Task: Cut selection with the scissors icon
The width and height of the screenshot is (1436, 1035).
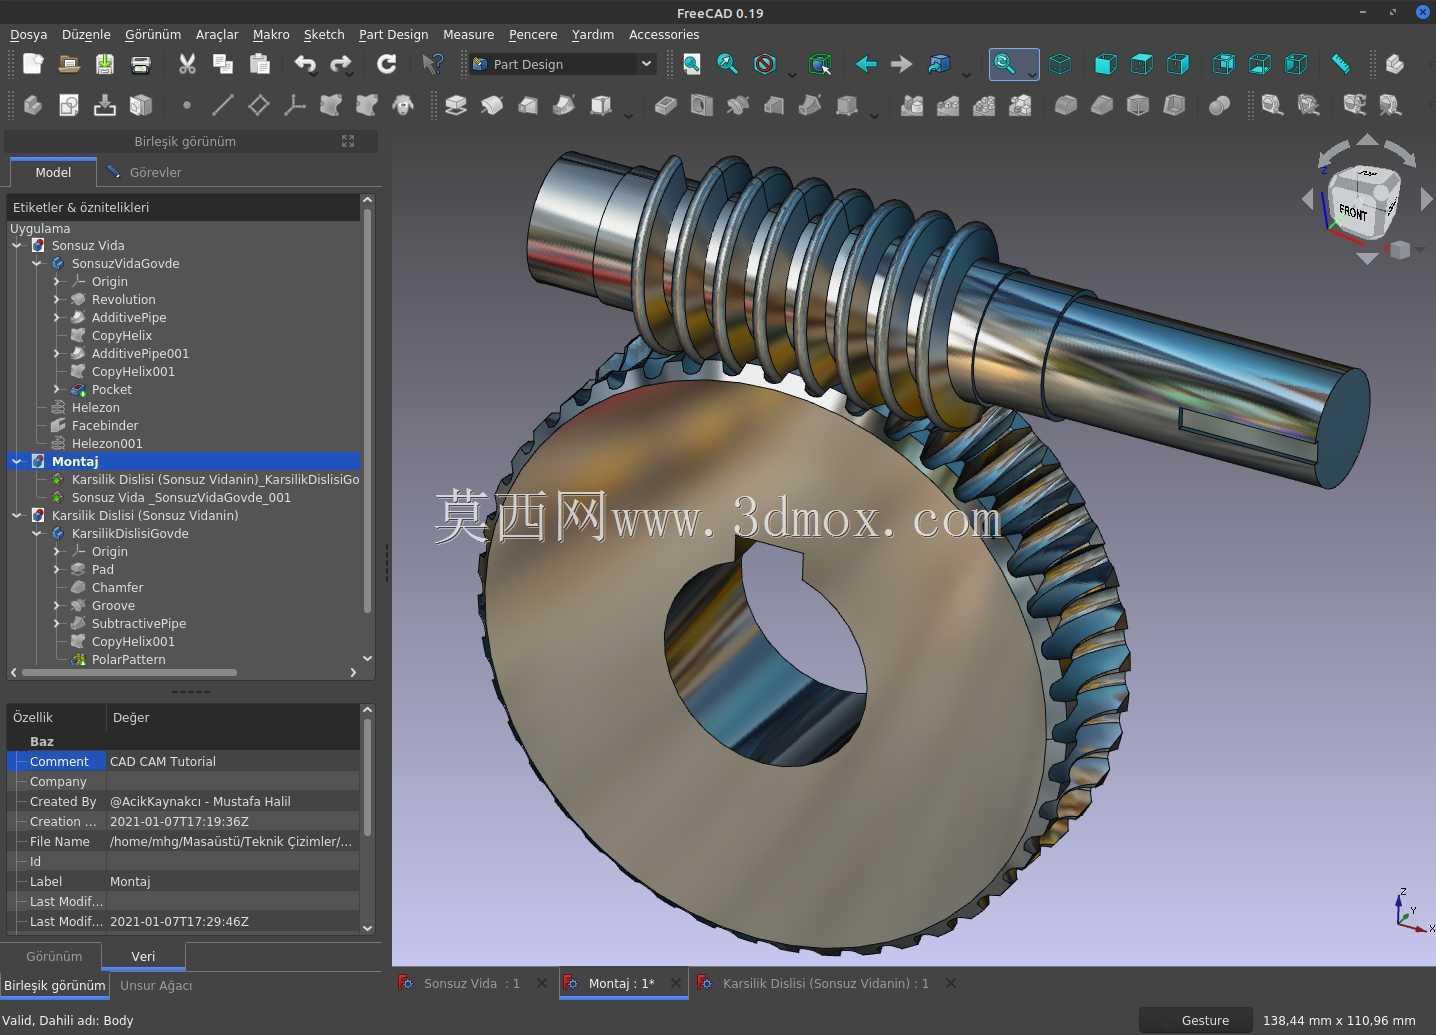Action: pyautogui.click(x=187, y=64)
